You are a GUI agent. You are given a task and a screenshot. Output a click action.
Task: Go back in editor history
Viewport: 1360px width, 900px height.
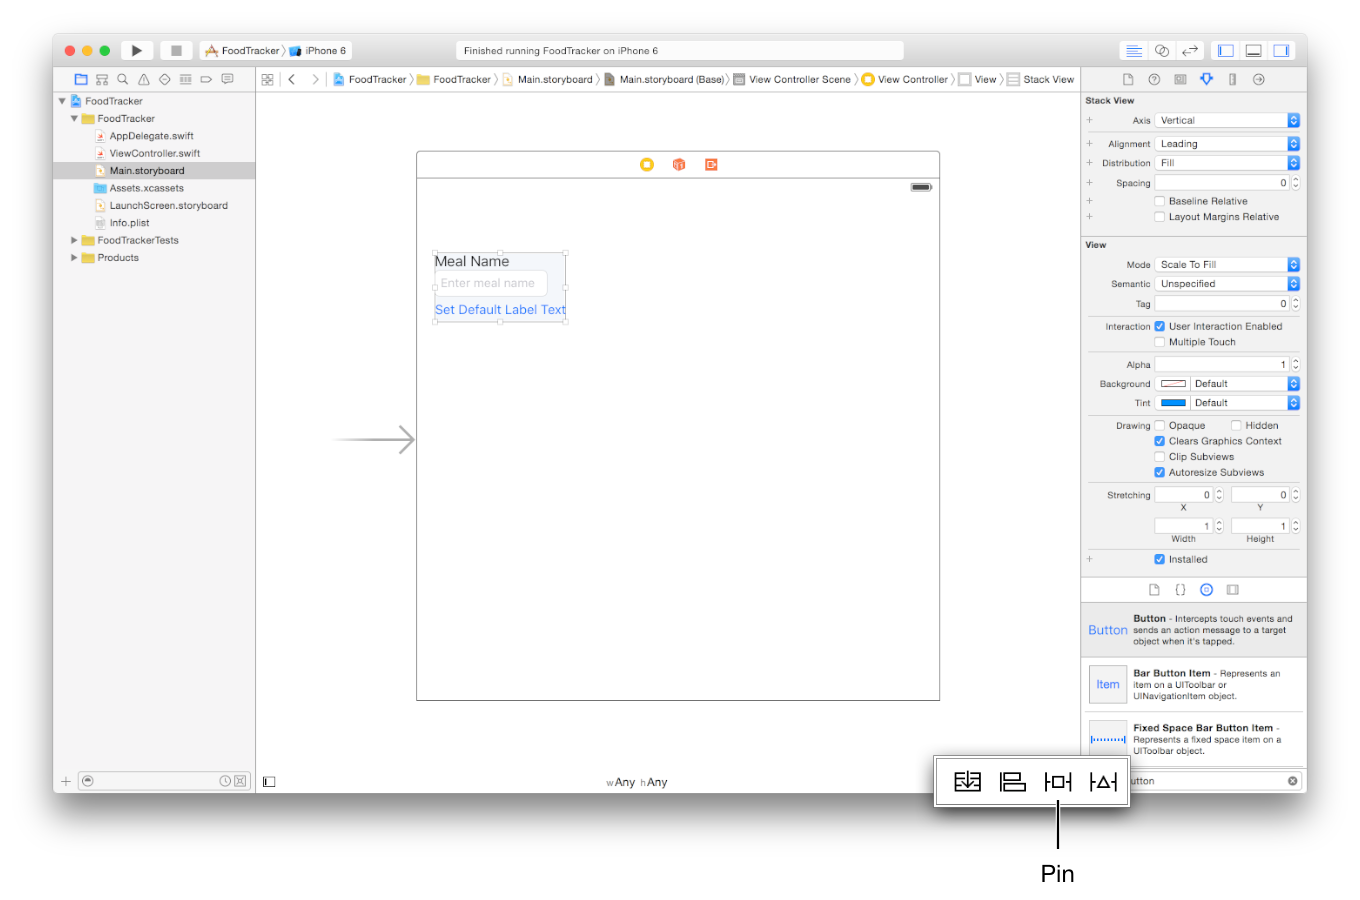(x=292, y=79)
